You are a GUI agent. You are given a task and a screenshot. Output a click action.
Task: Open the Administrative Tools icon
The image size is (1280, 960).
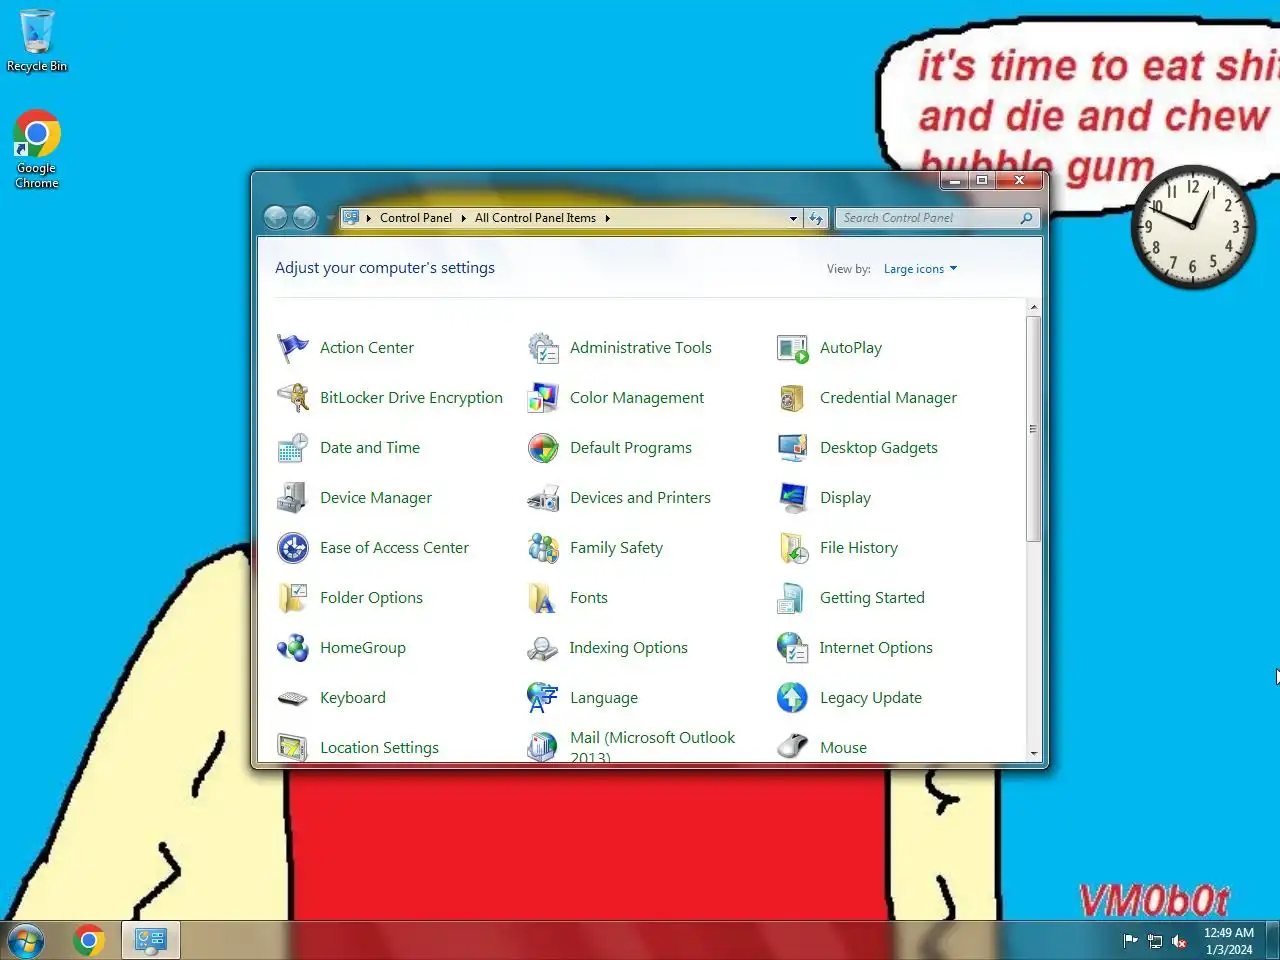click(542, 348)
